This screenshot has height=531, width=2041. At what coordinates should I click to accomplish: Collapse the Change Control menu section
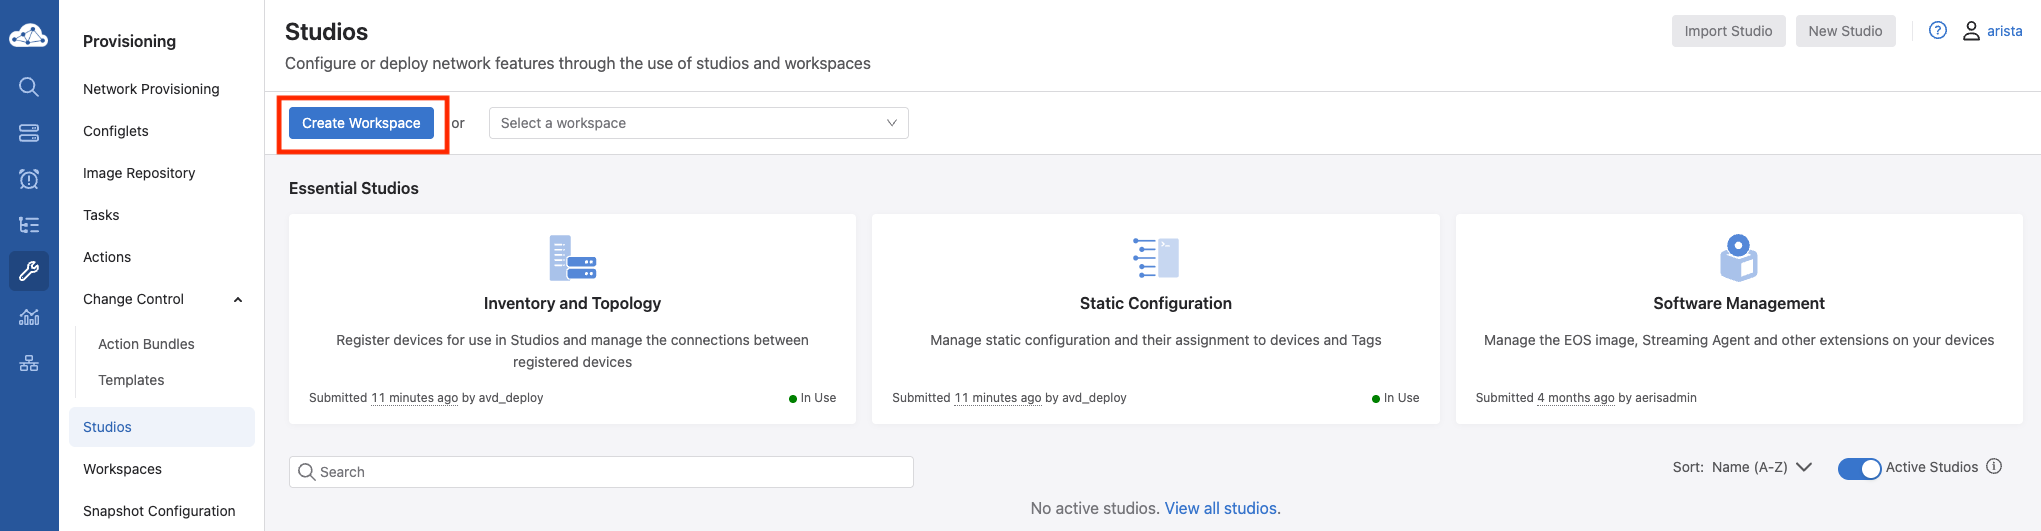[x=238, y=300]
